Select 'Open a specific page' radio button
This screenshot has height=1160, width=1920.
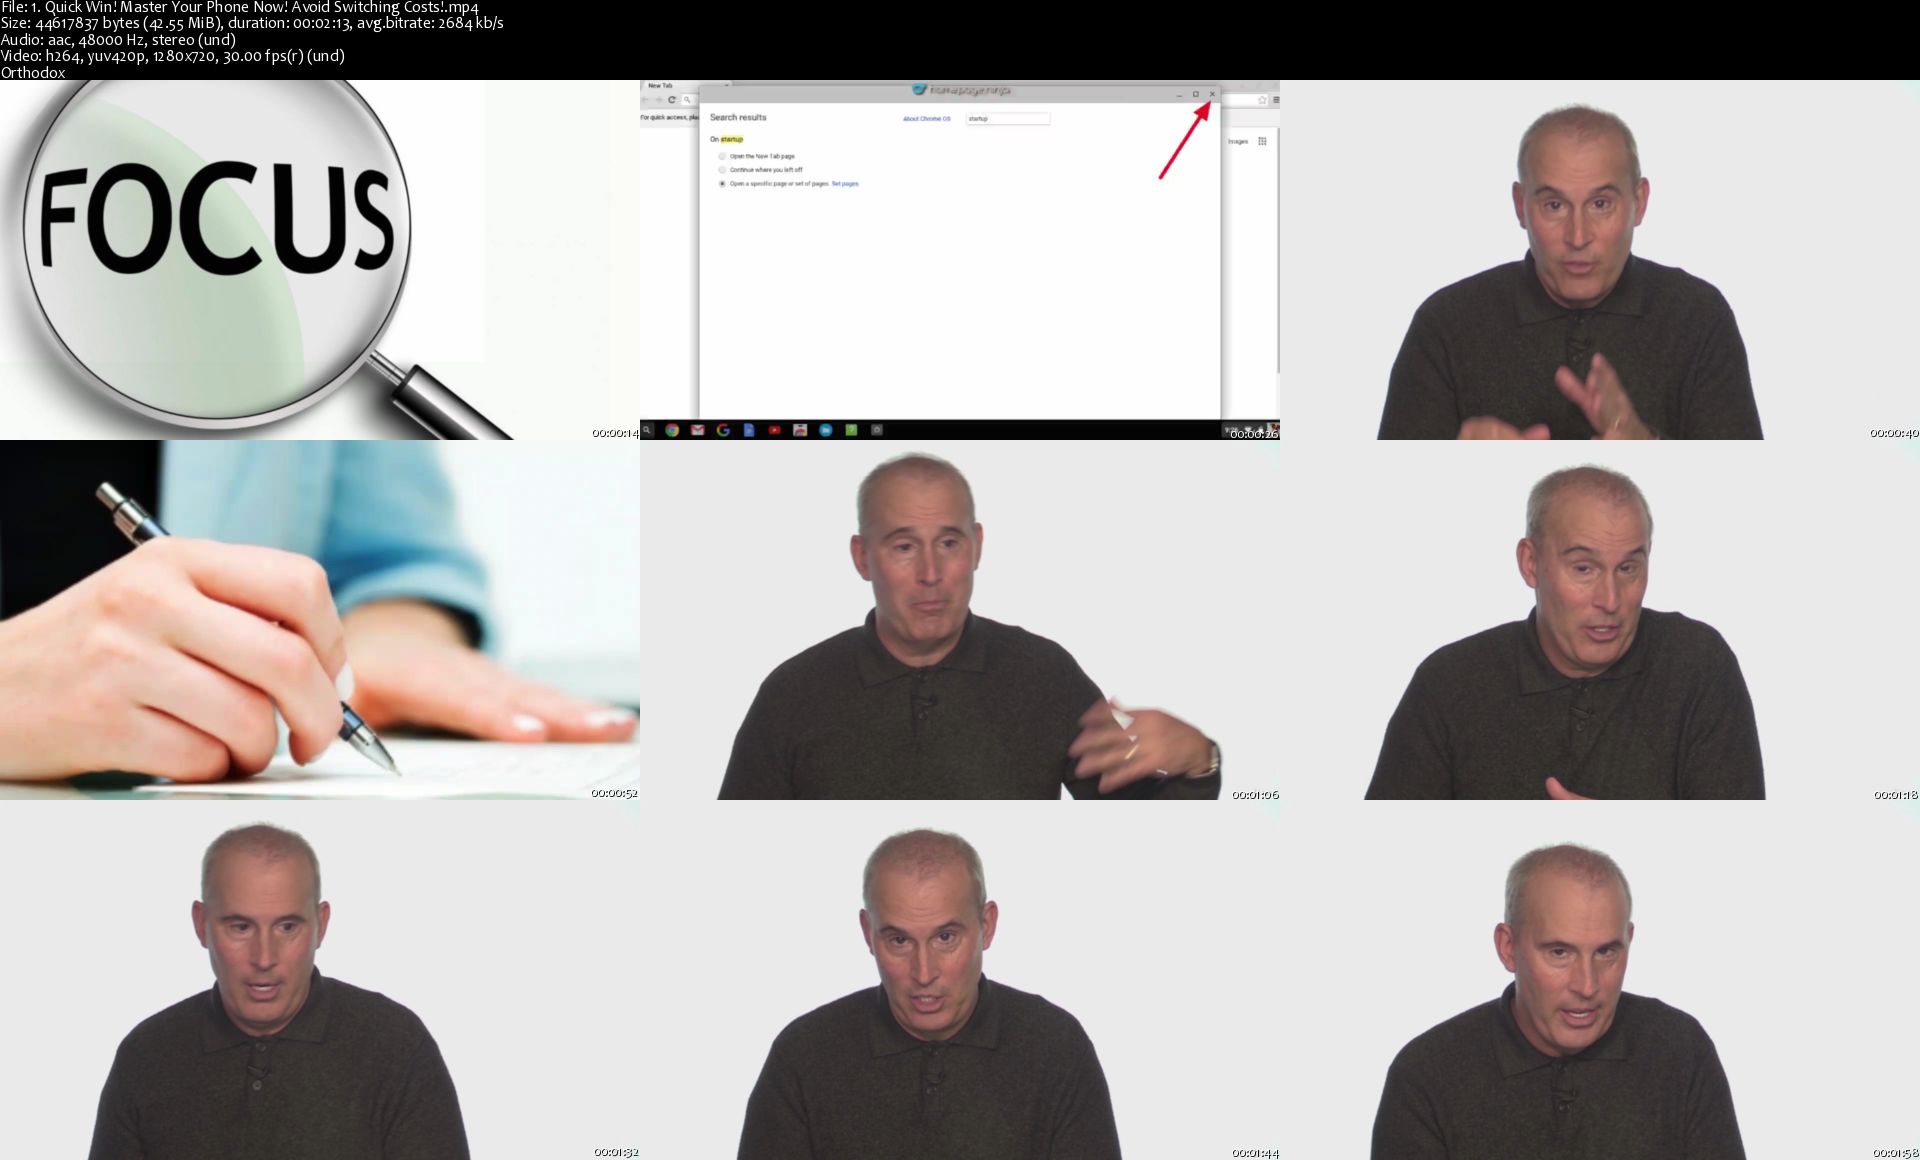tap(722, 184)
